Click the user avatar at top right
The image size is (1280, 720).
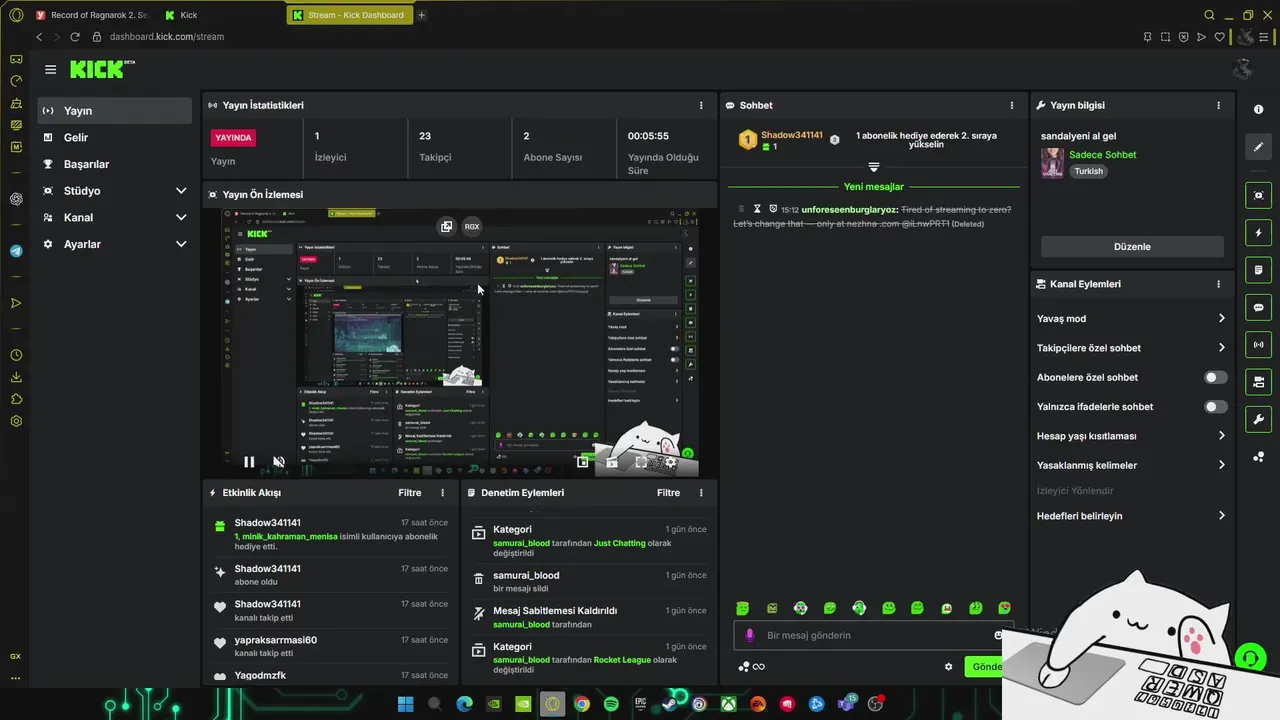pos(1242,69)
